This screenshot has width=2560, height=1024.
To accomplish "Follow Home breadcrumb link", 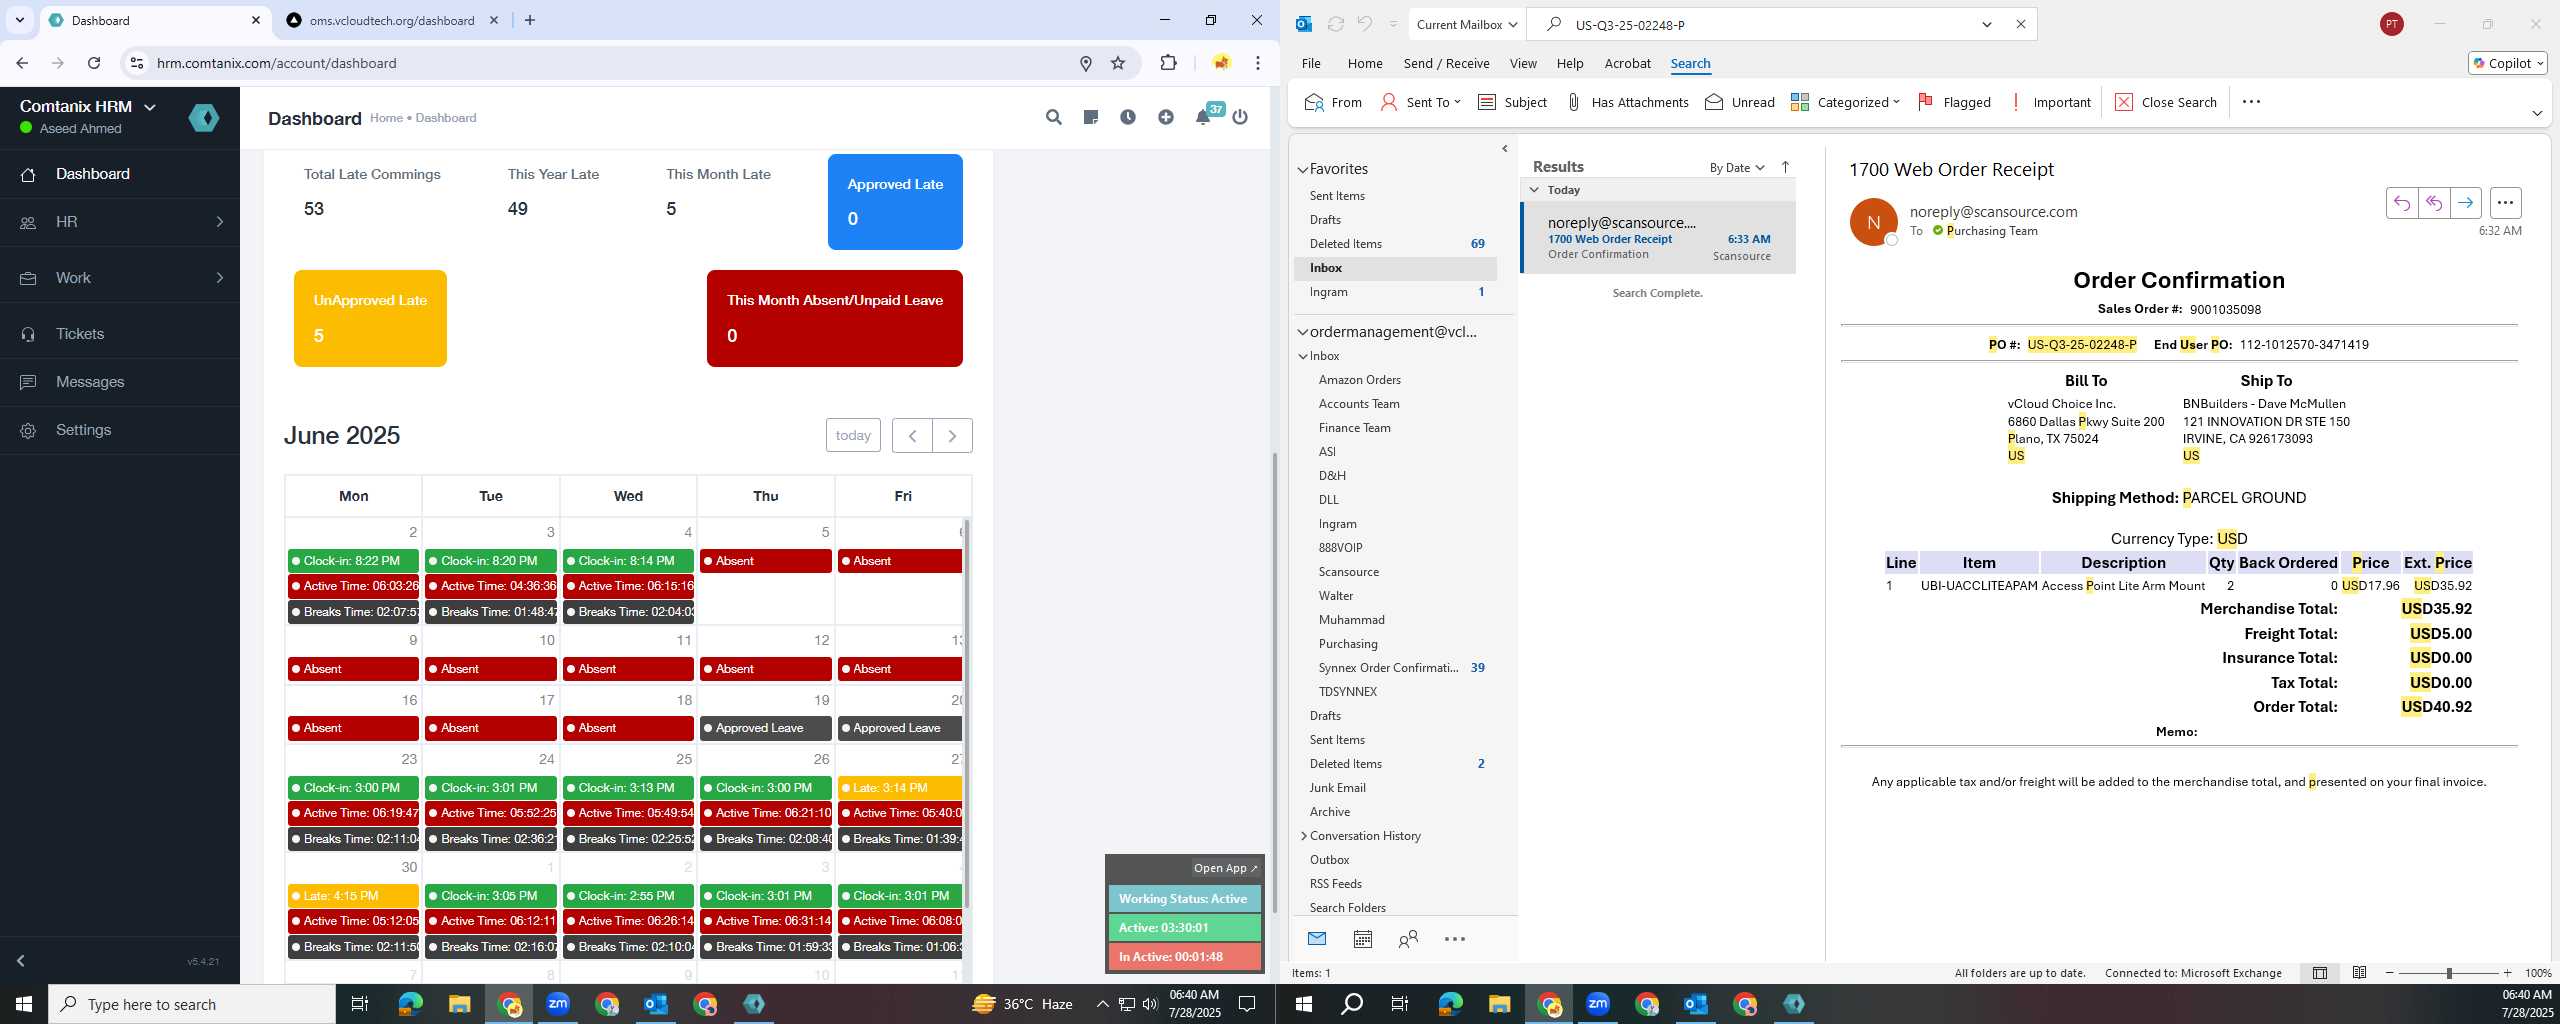I will click(x=386, y=118).
